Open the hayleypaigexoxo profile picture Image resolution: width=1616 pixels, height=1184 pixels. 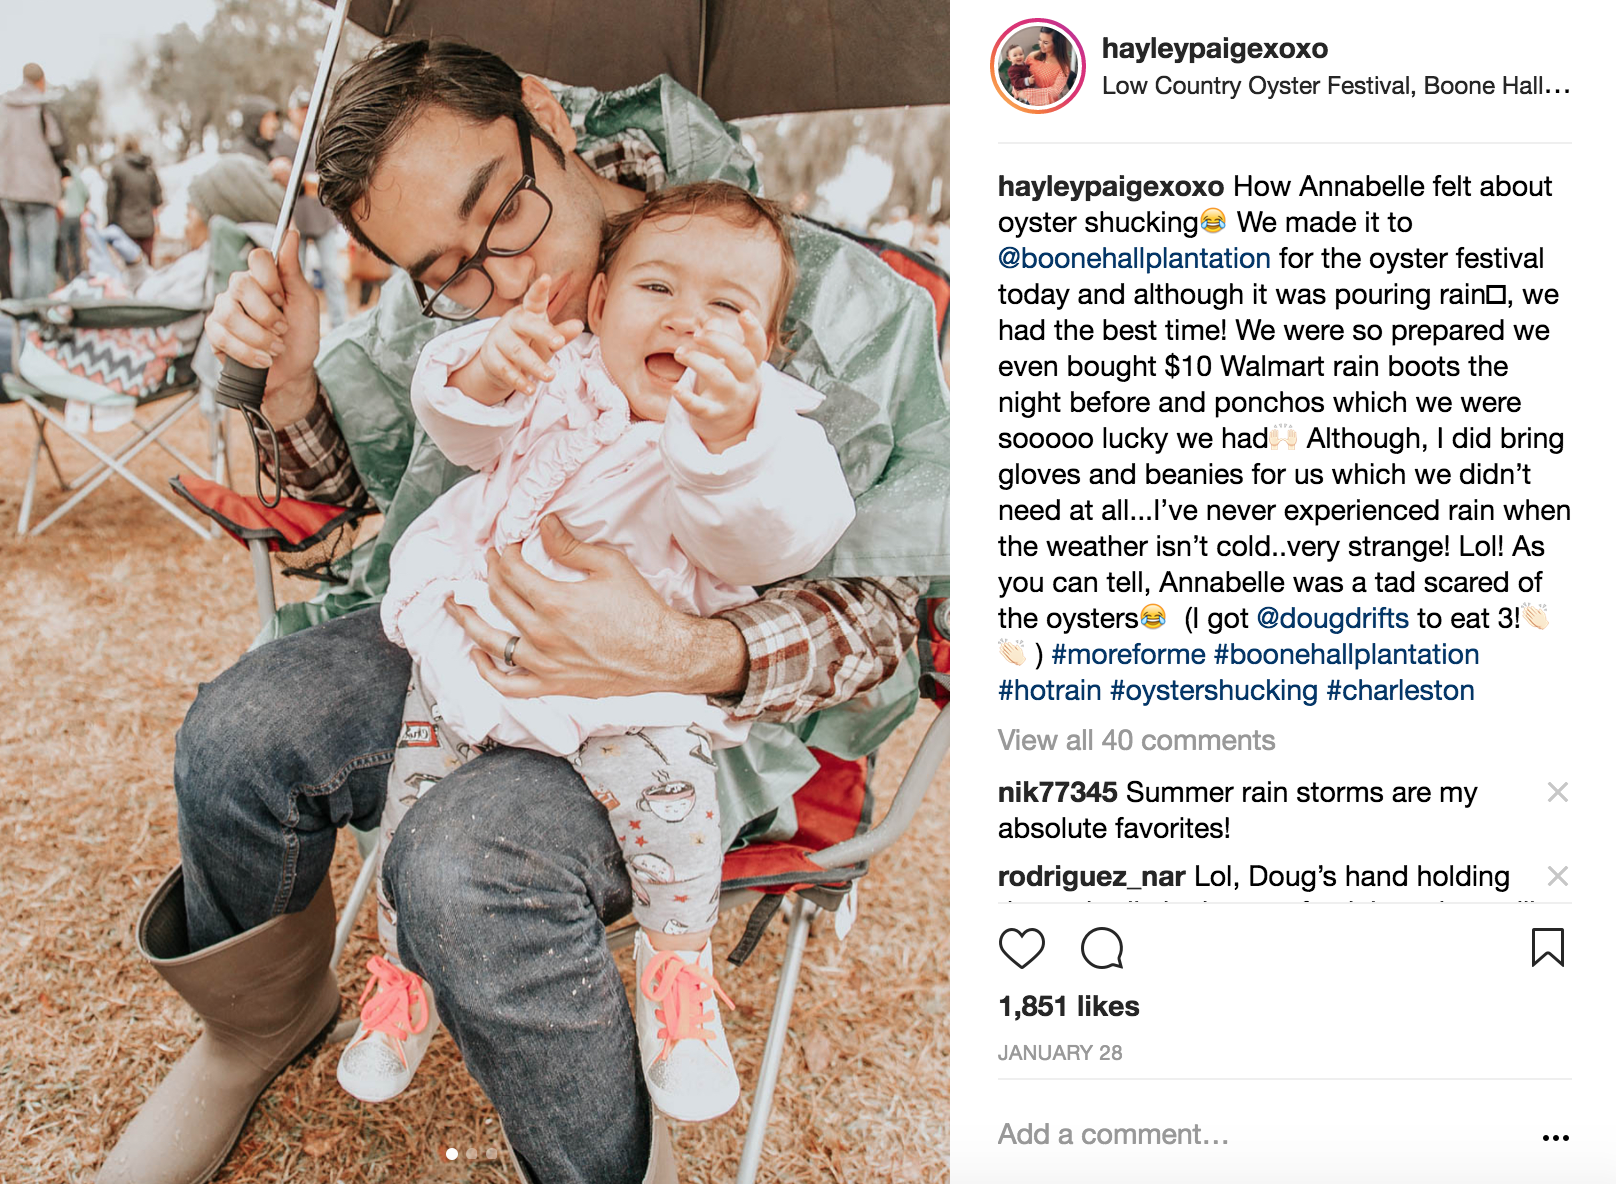point(1038,66)
